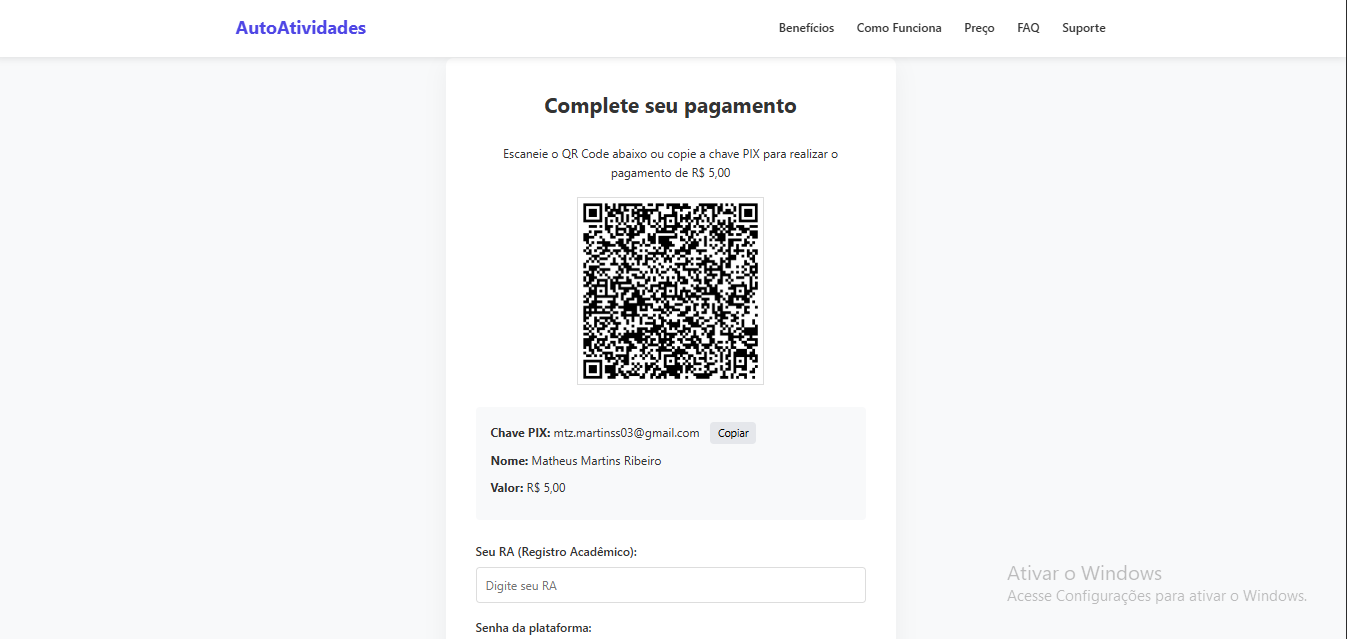This screenshot has width=1347, height=639.
Task: Click the 'Complete seu pagamento' heading
Action: (x=670, y=106)
